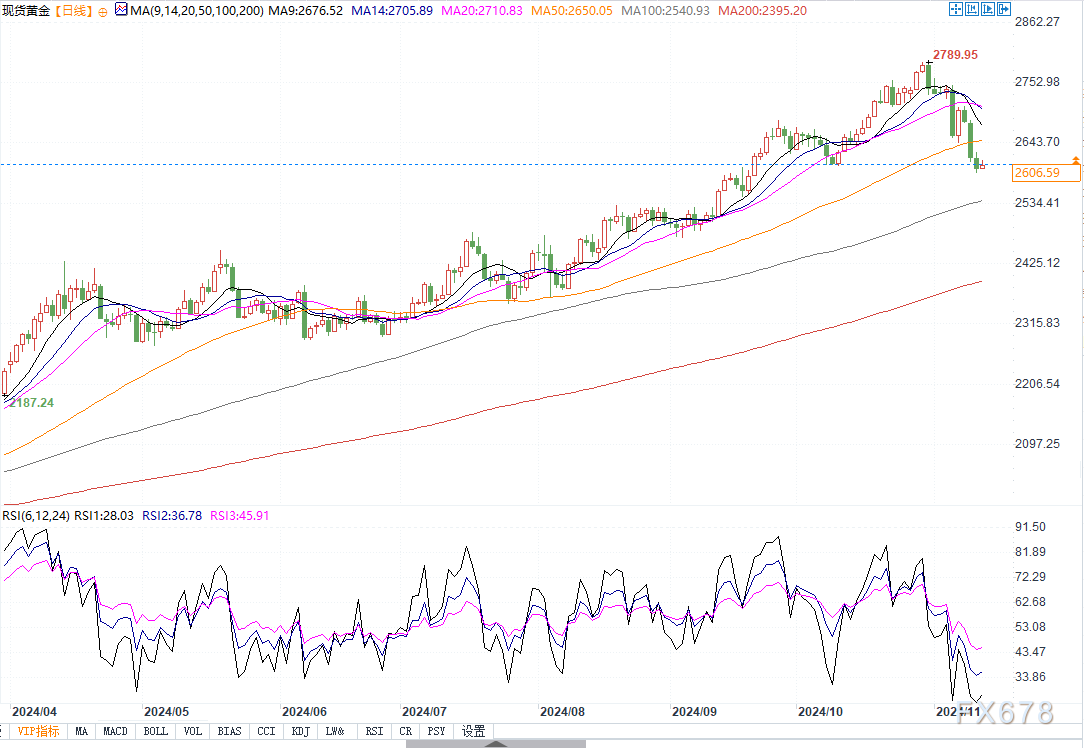The width and height of the screenshot is (1084, 748).
Task: Switch to the BOLL indicator tab
Action: click(x=155, y=731)
